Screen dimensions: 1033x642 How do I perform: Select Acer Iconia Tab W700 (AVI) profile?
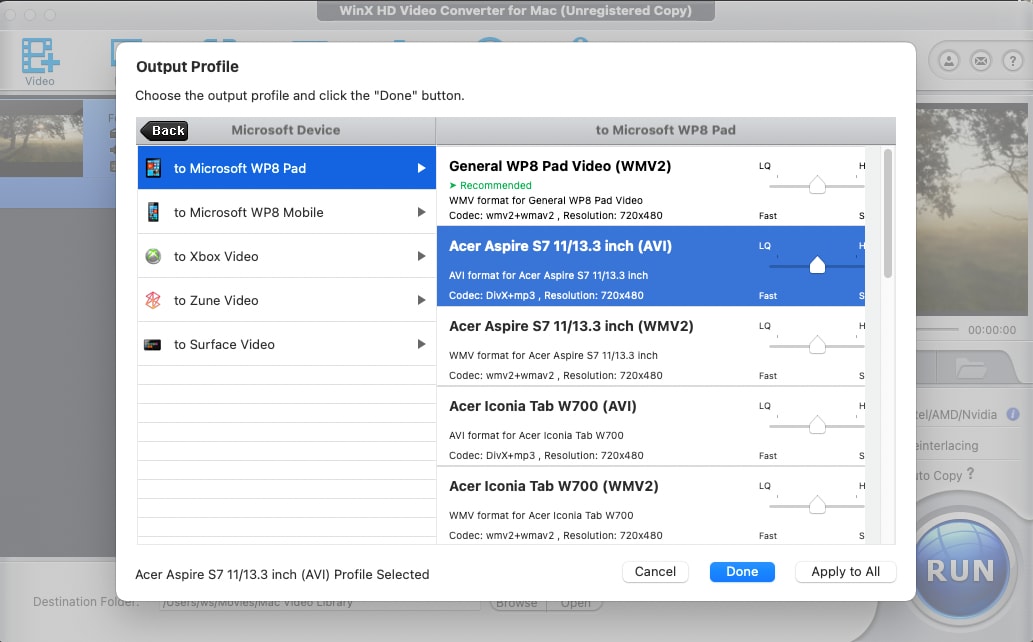(x=651, y=426)
